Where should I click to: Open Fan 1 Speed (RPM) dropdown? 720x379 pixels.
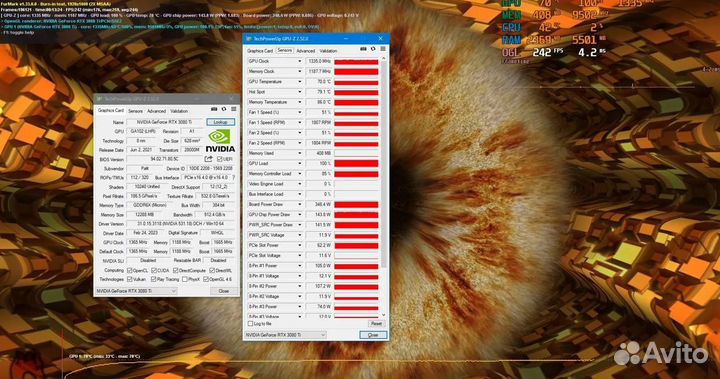tap(300, 123)
